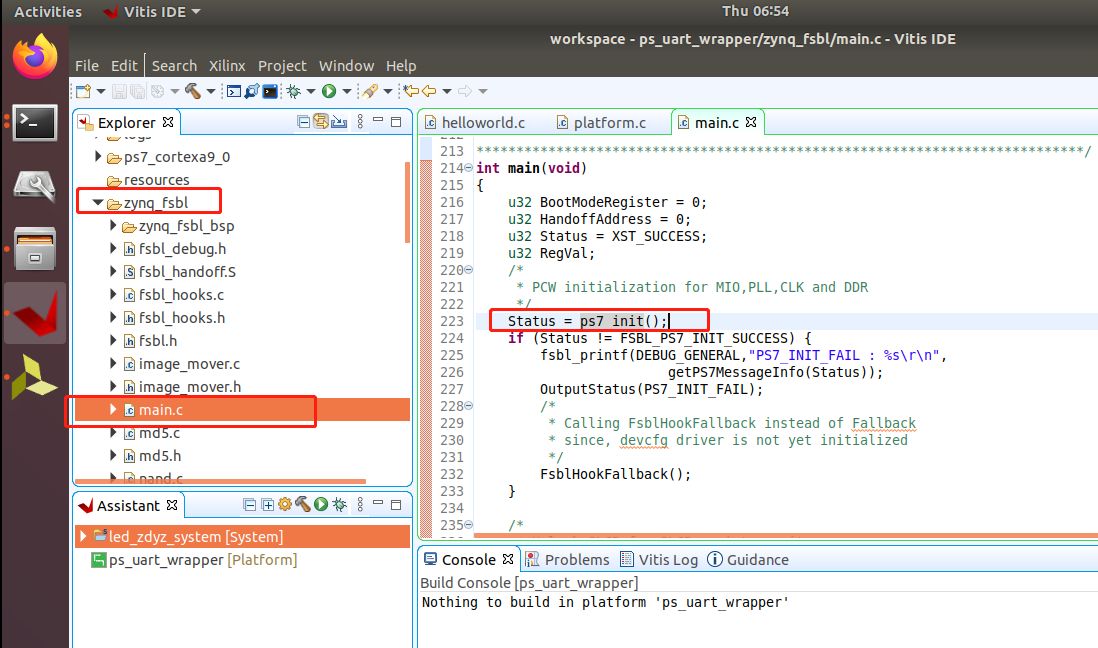
Task: Run the application using the green play icon
Action: (x=328, y=90)
